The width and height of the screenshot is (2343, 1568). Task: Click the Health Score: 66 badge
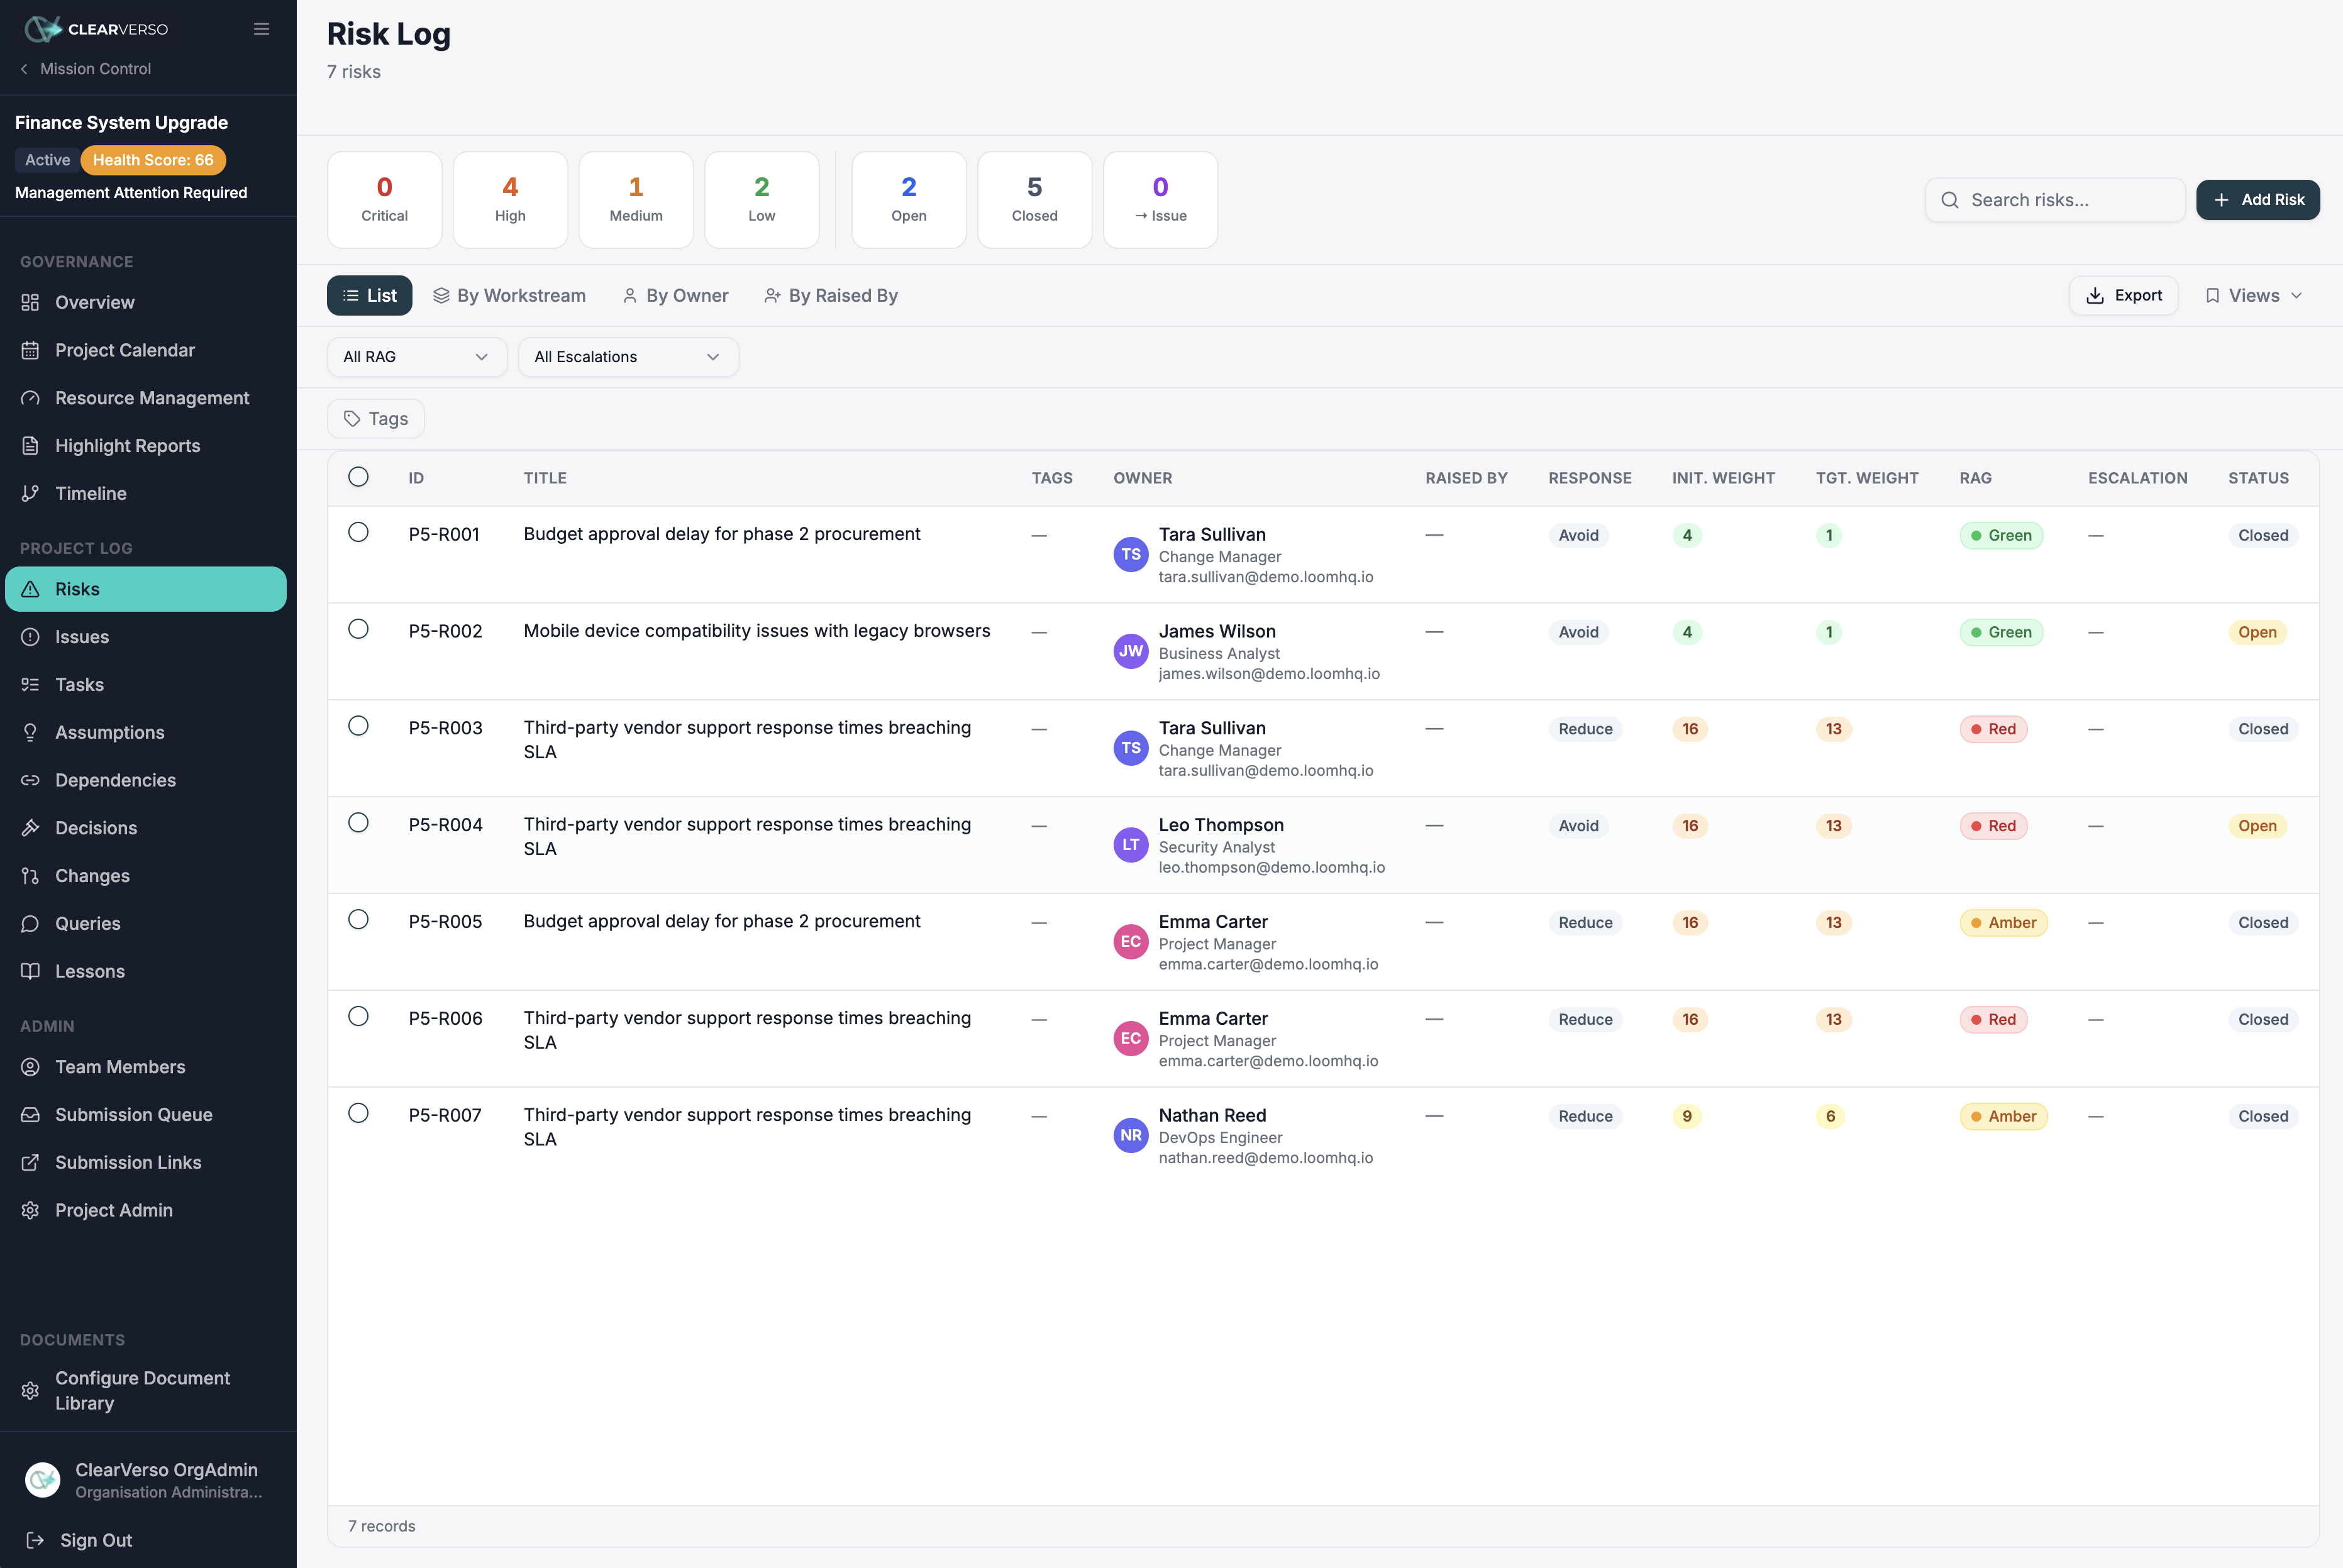153,160
